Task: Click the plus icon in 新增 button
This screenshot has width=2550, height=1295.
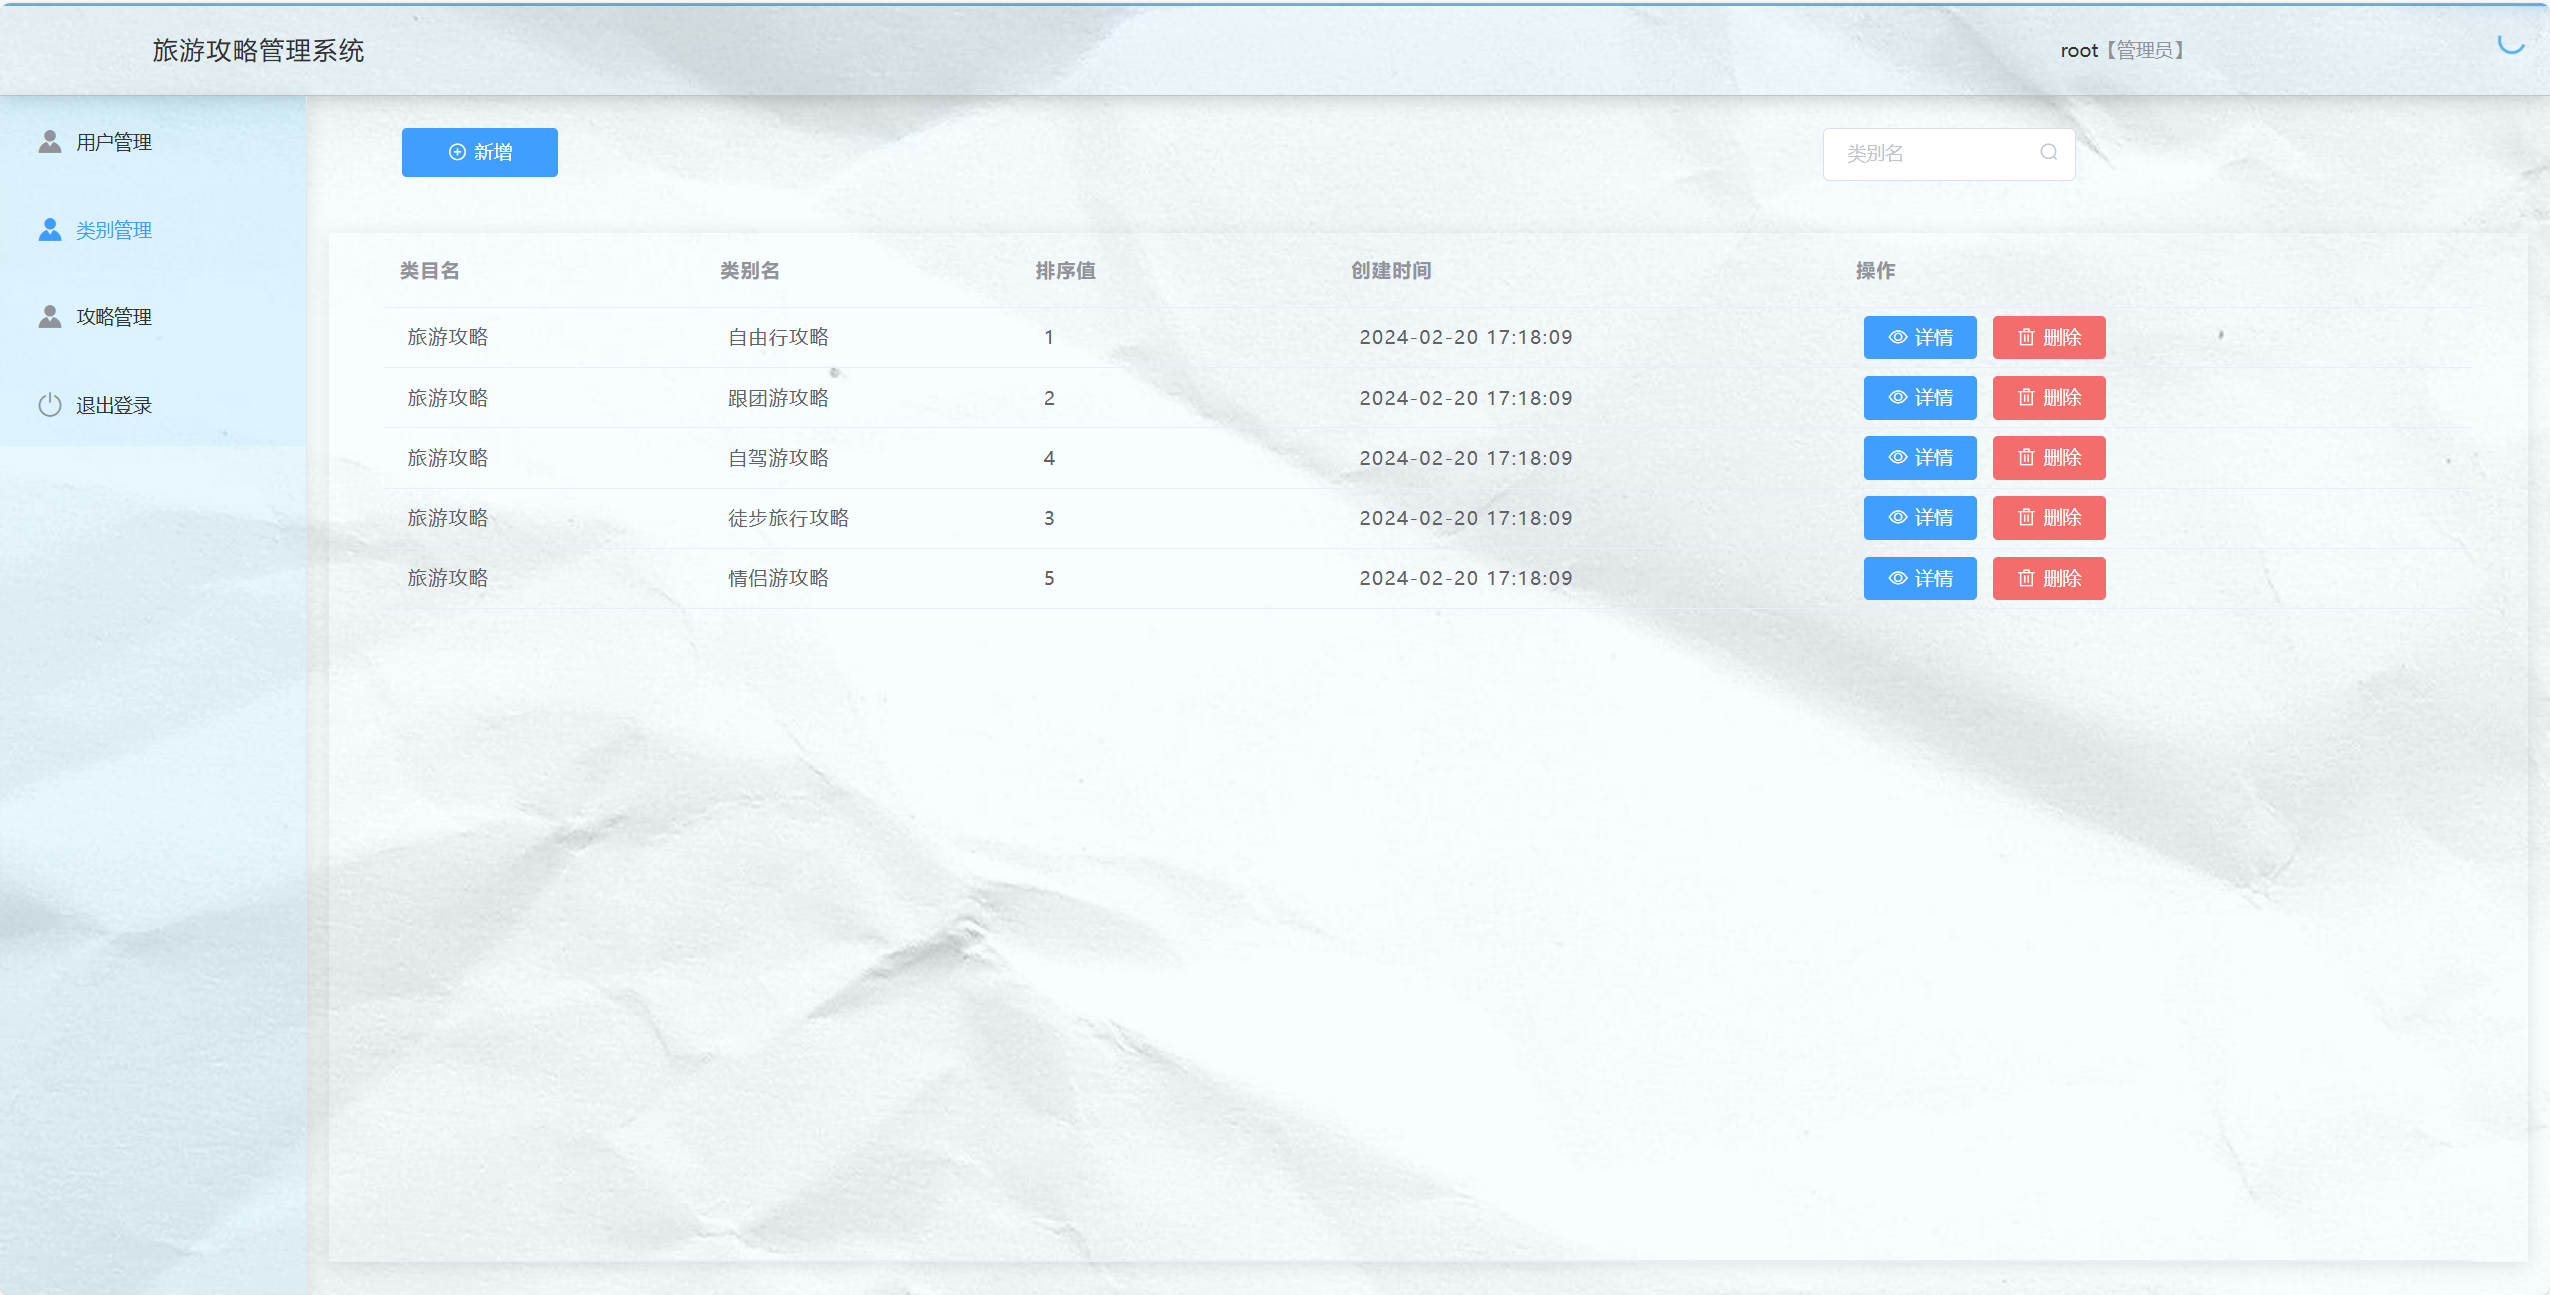Action: 457,152
